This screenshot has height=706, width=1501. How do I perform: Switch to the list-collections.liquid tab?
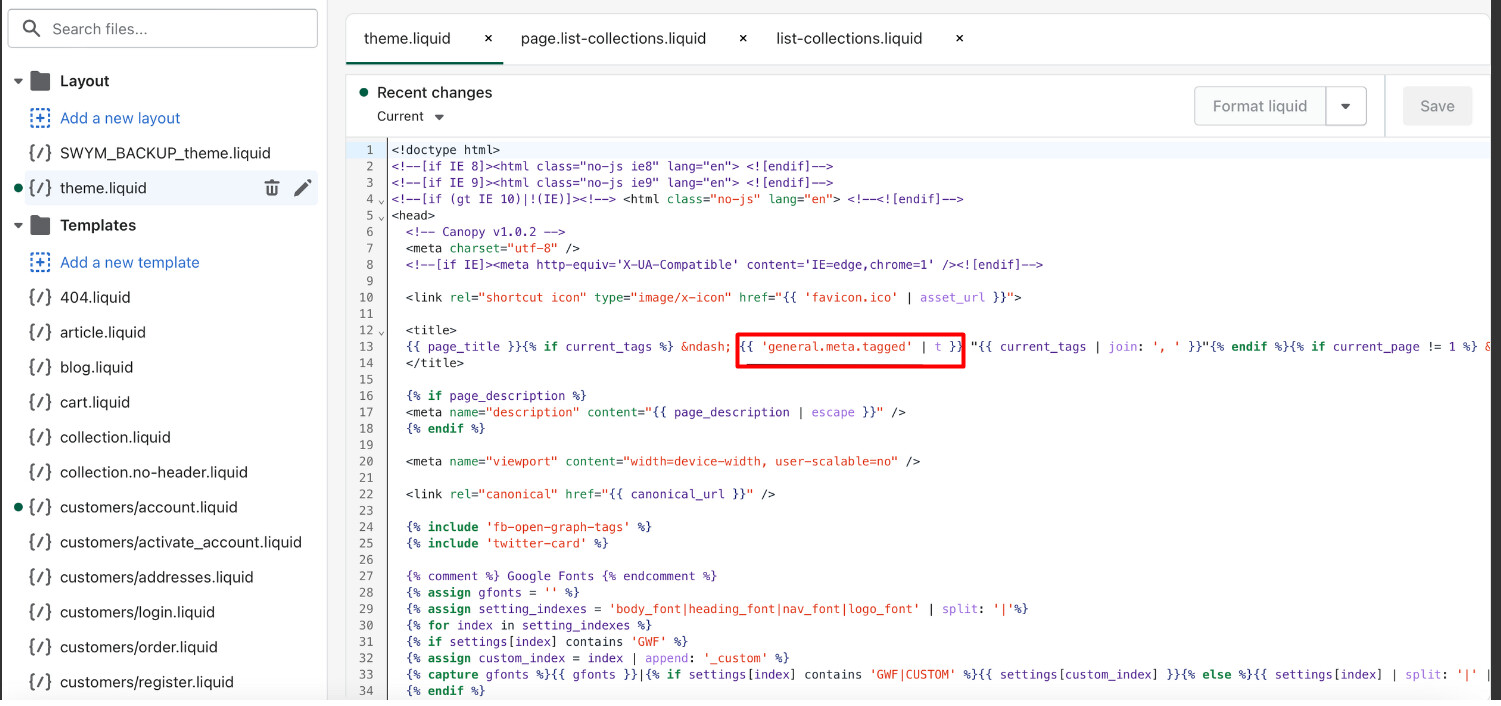[849, 39]
